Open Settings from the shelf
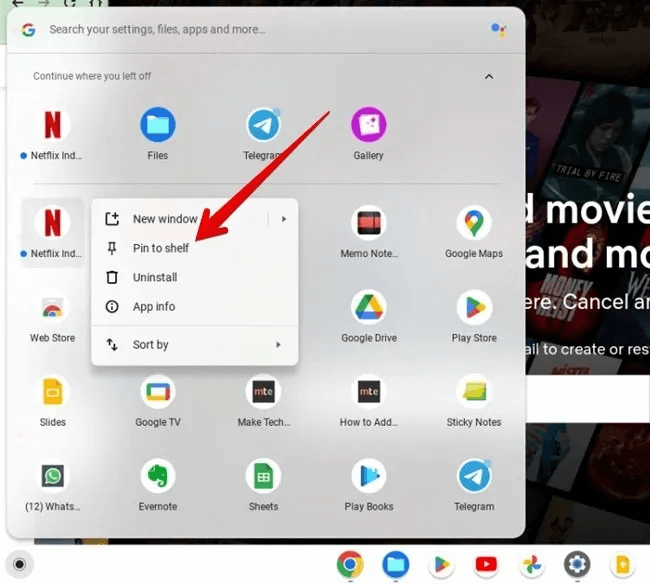Screen dimensions: 650x584 click(577, 564)
